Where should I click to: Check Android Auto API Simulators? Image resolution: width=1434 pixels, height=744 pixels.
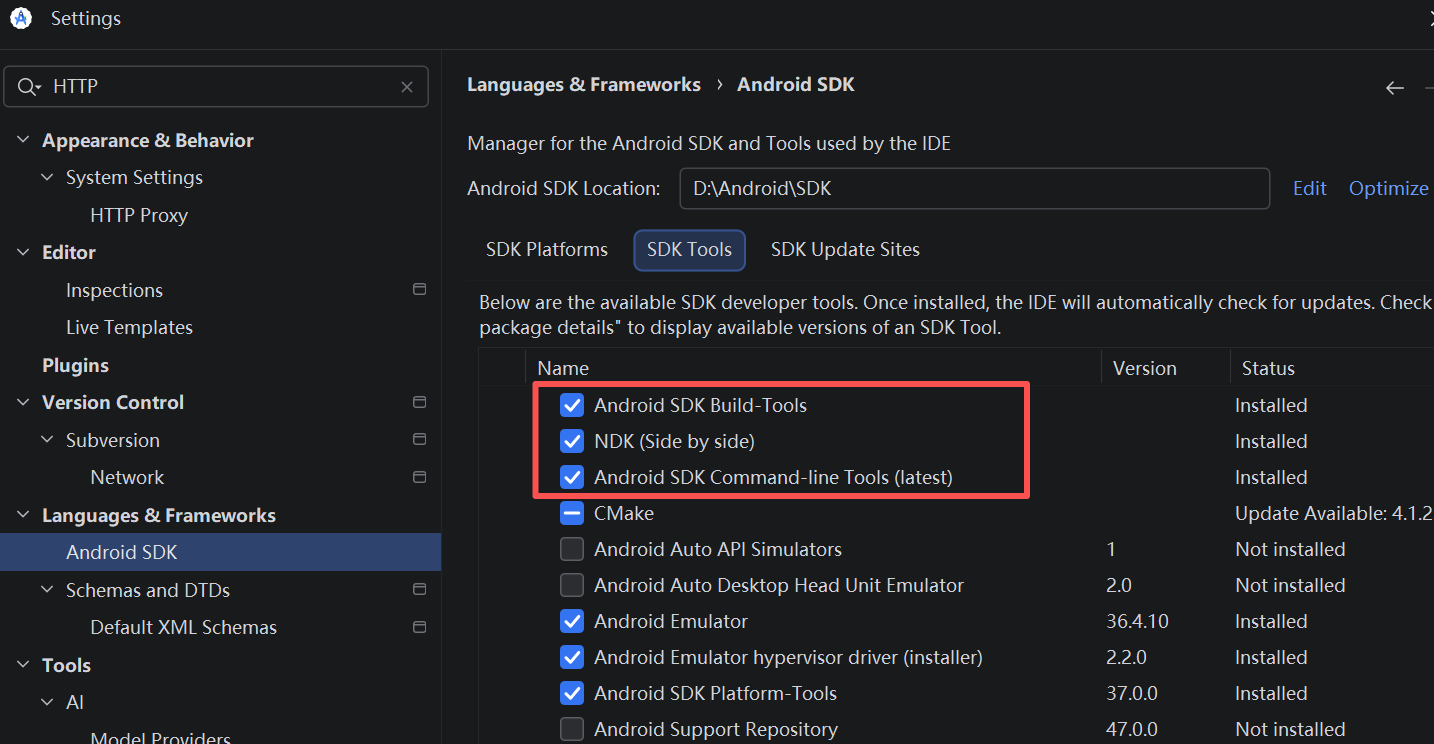pos(572,549)
